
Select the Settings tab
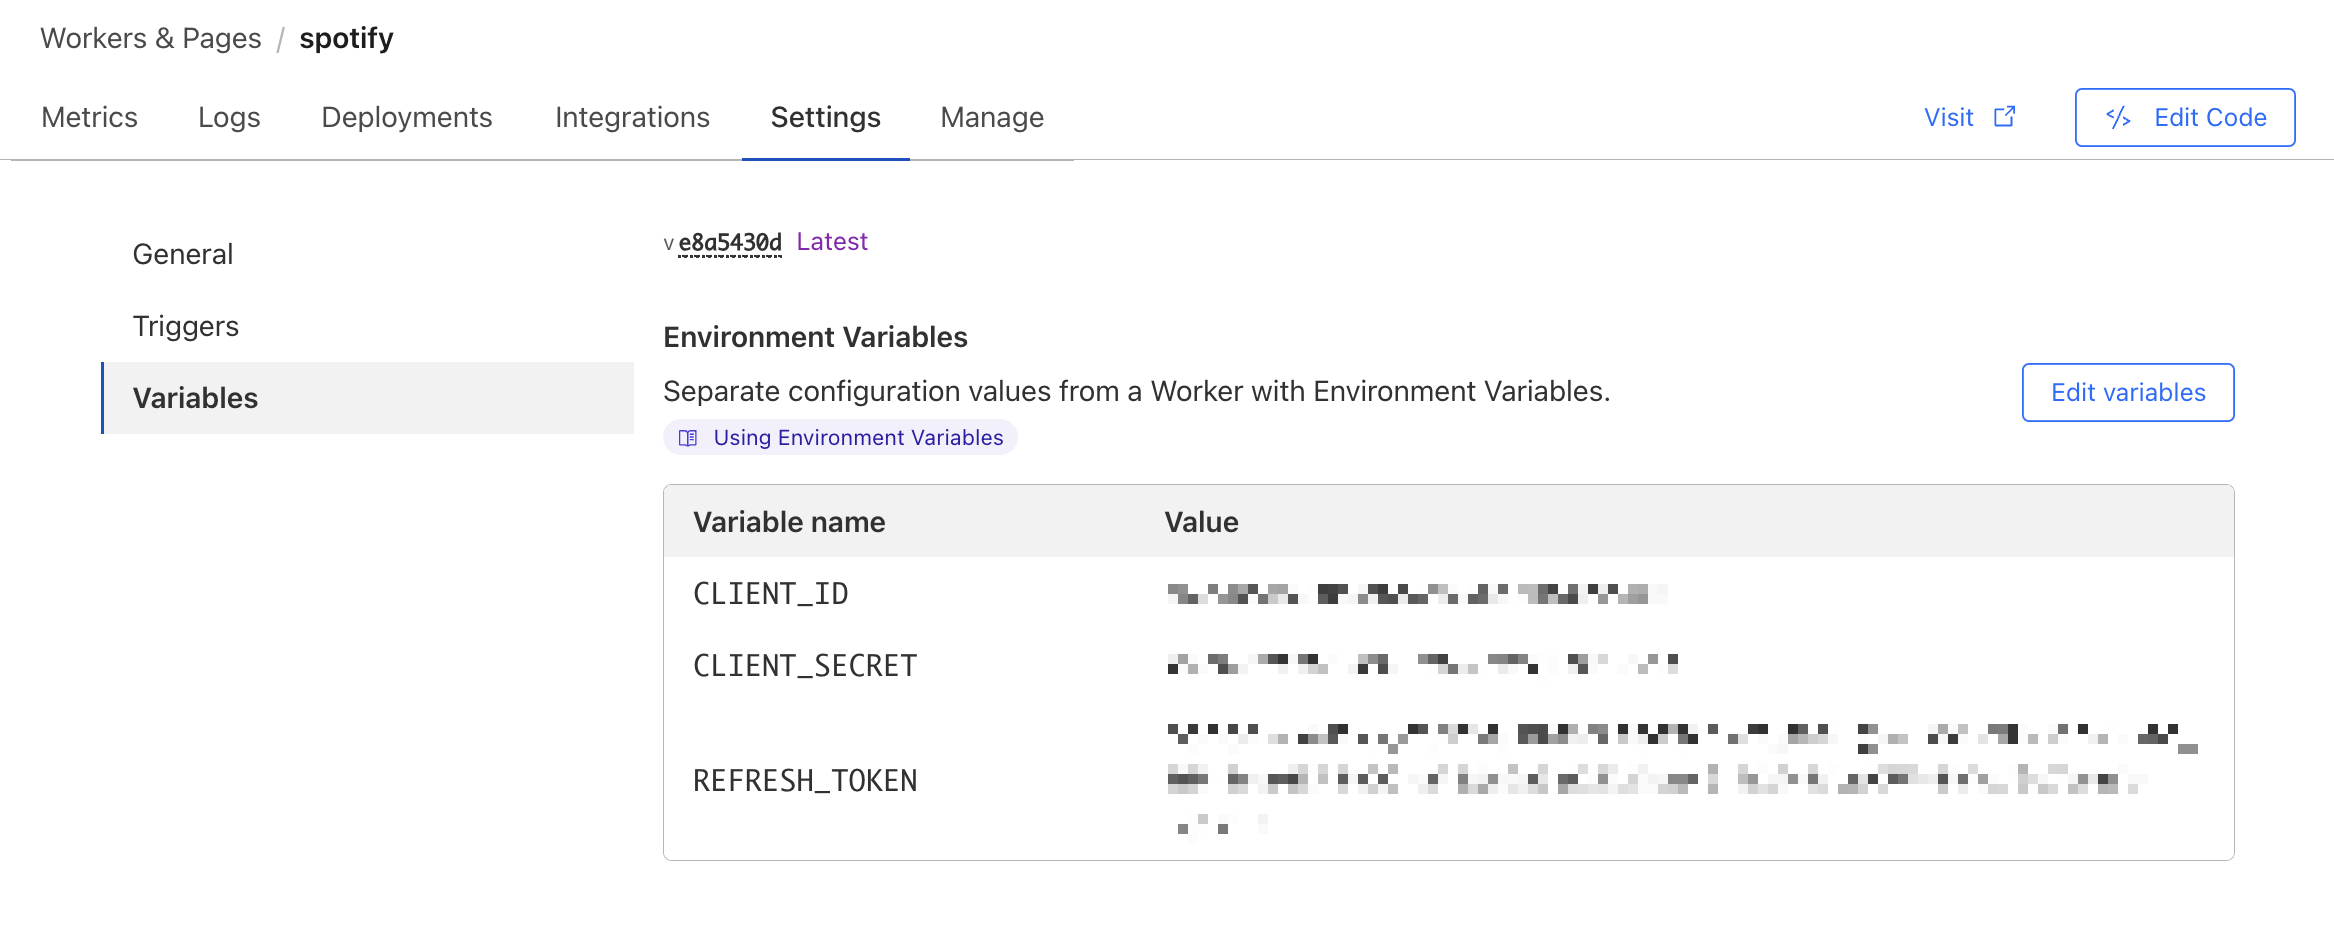(825, 117)
